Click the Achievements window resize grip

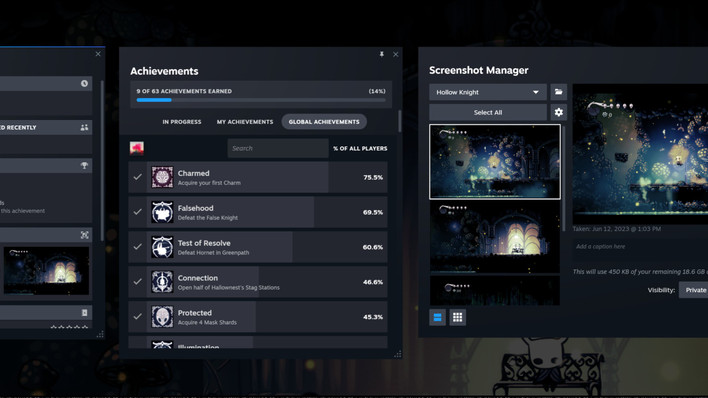pos(398,354)
